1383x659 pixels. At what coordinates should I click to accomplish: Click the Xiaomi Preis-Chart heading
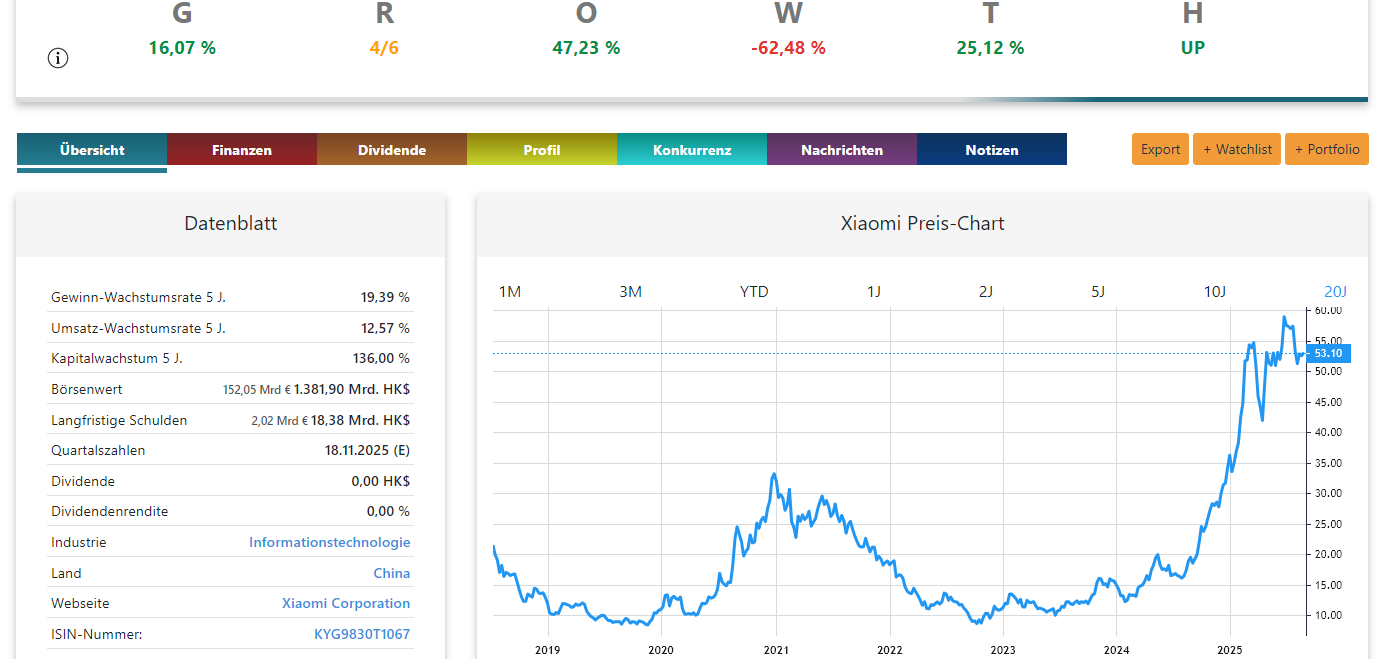pyautogui.click(x=922, y=223)
